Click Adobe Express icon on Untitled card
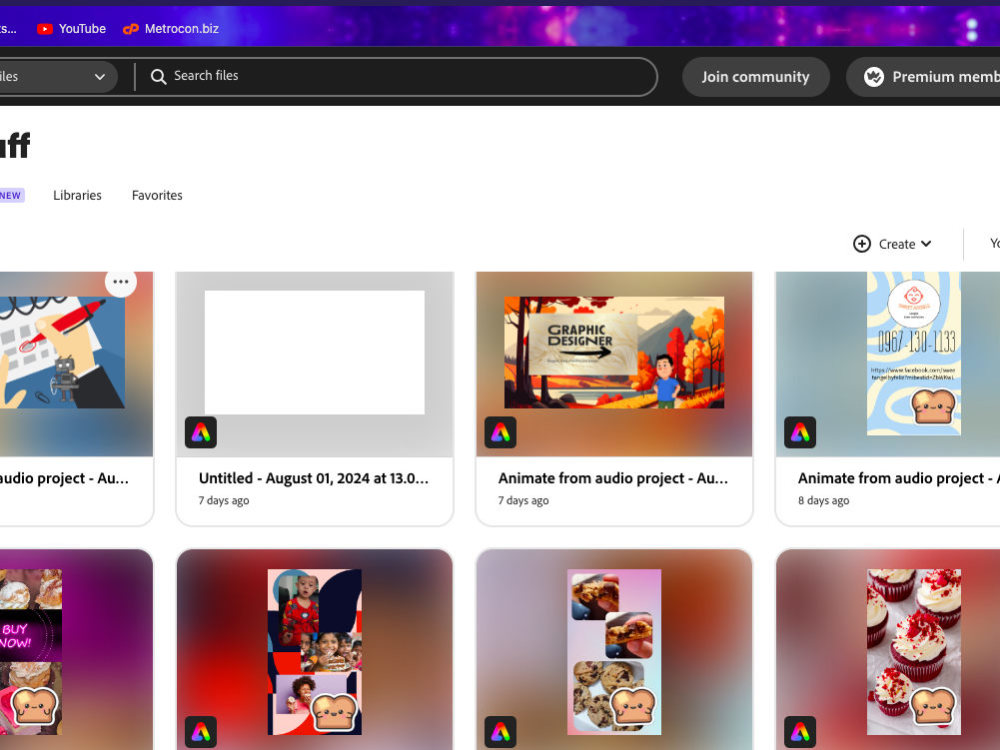The width and height of the screenshot is (1000, 750). [x=201, y=432]
